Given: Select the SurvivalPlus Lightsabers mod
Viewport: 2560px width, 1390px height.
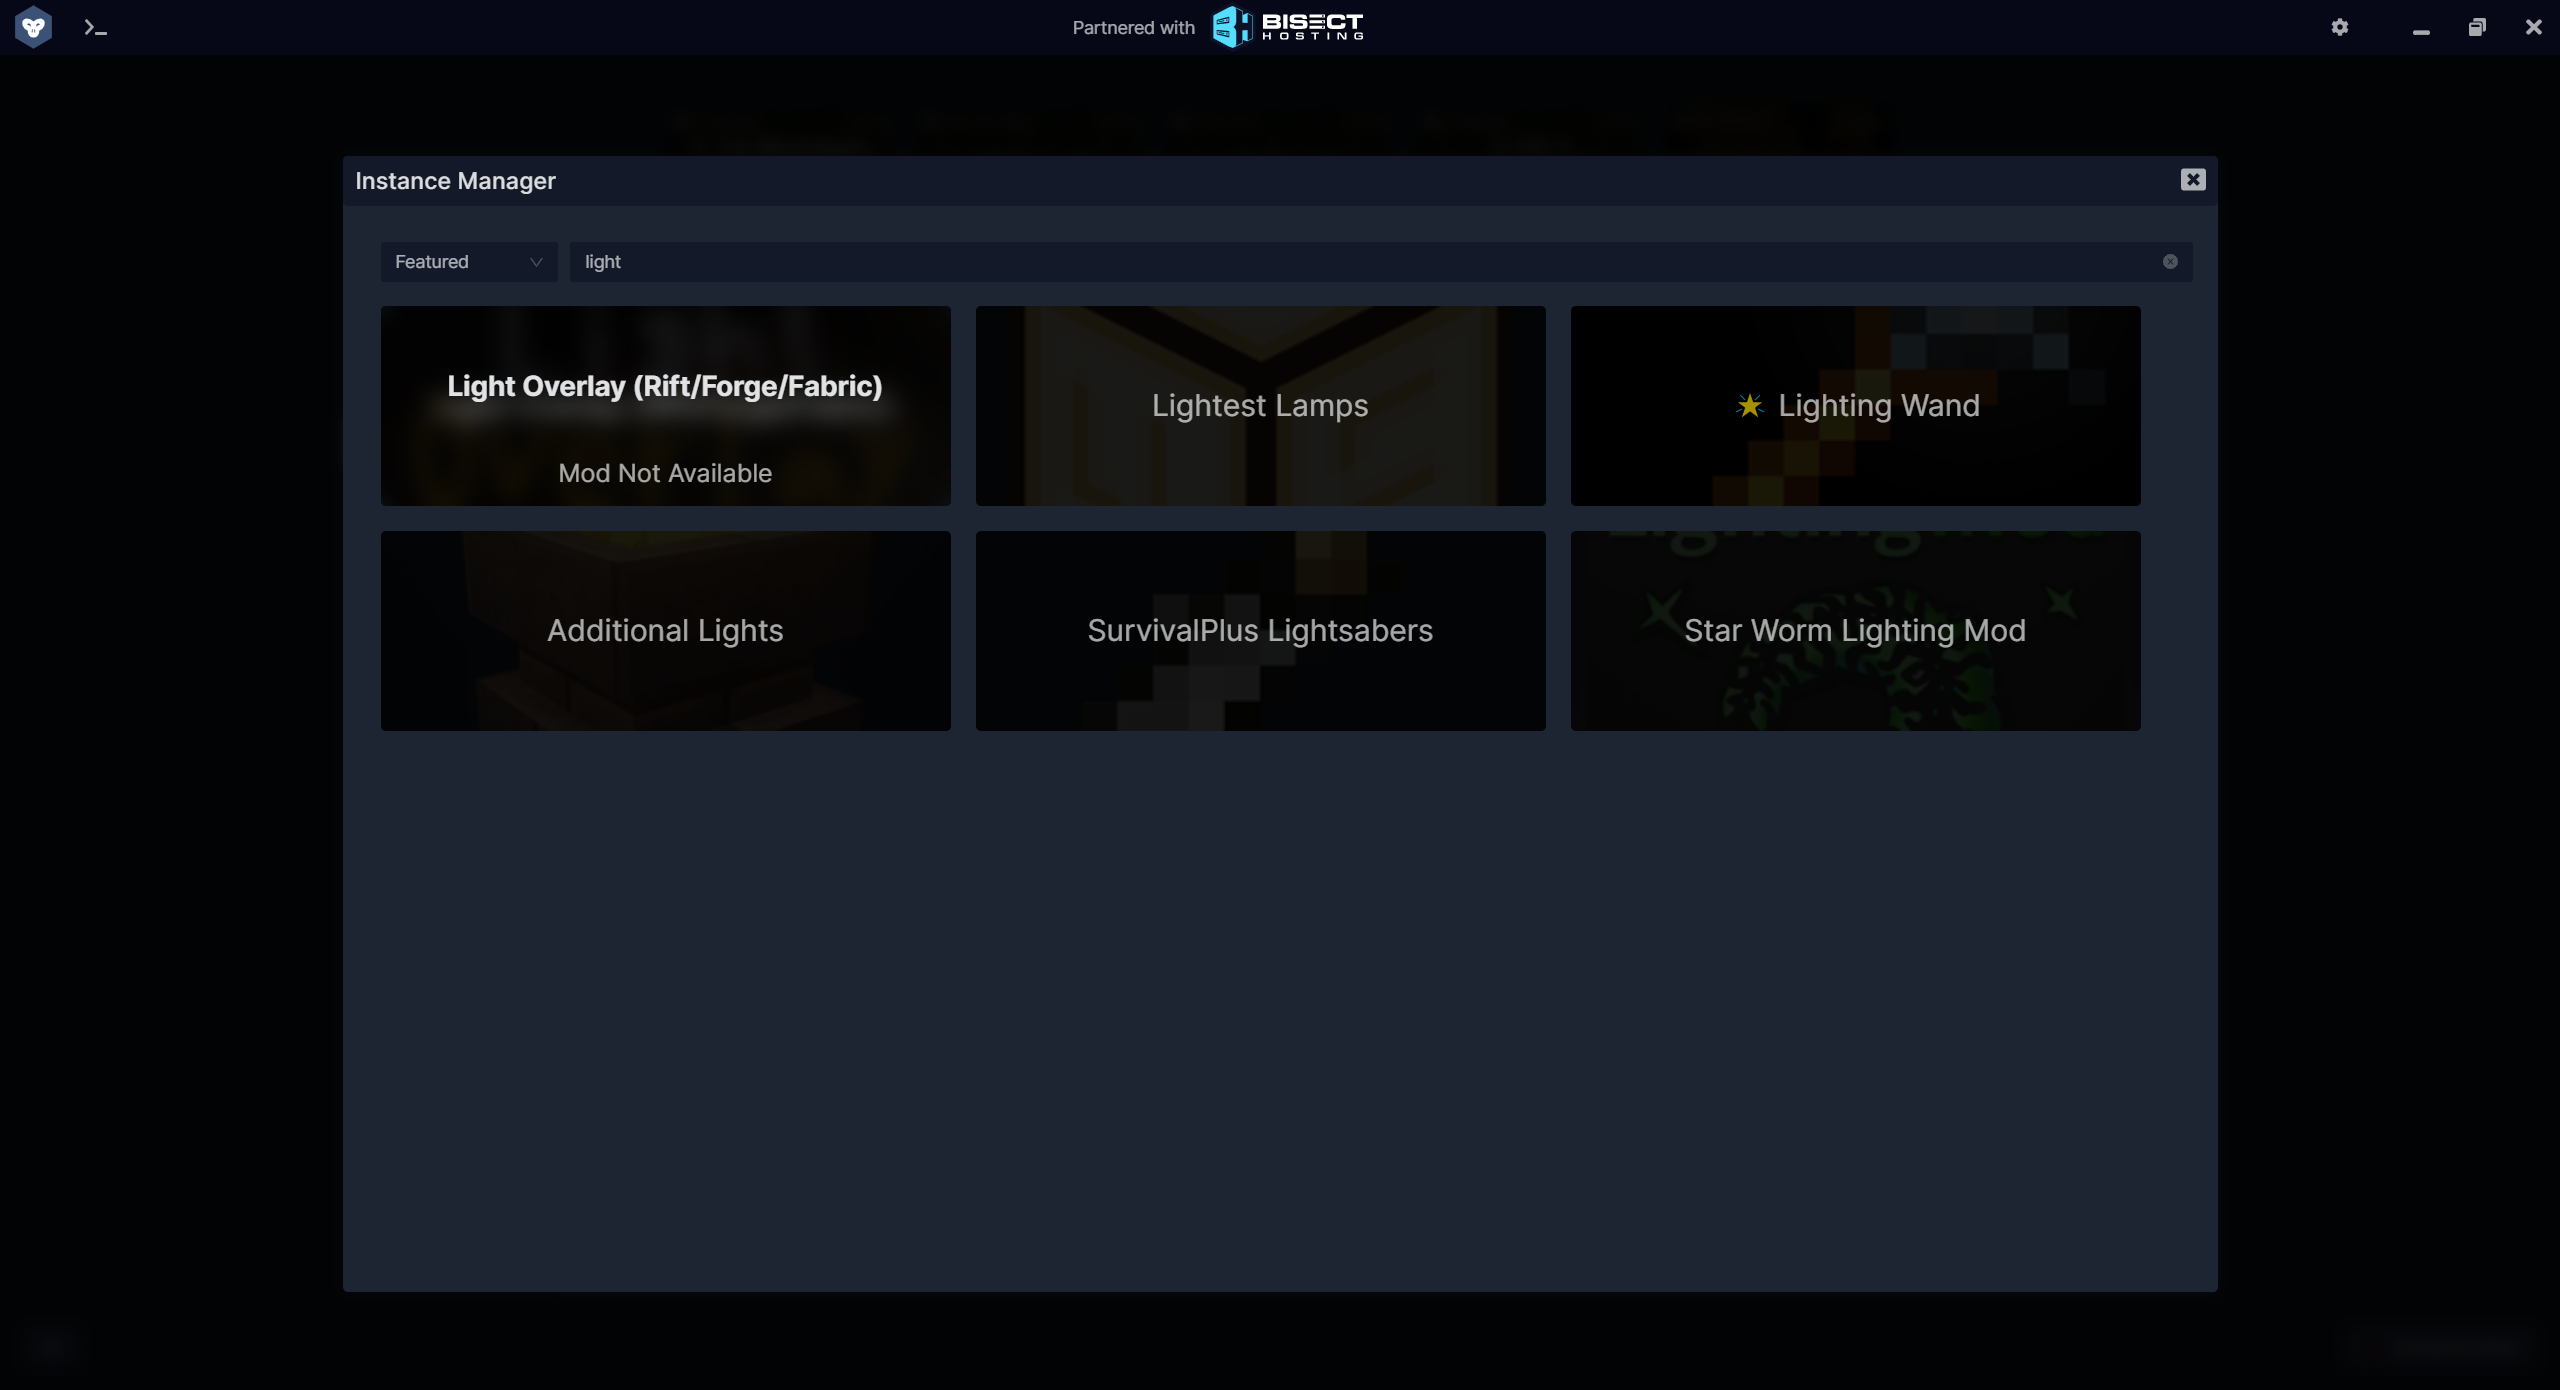Looking at the screenshot, I should tap(1260, 631).
